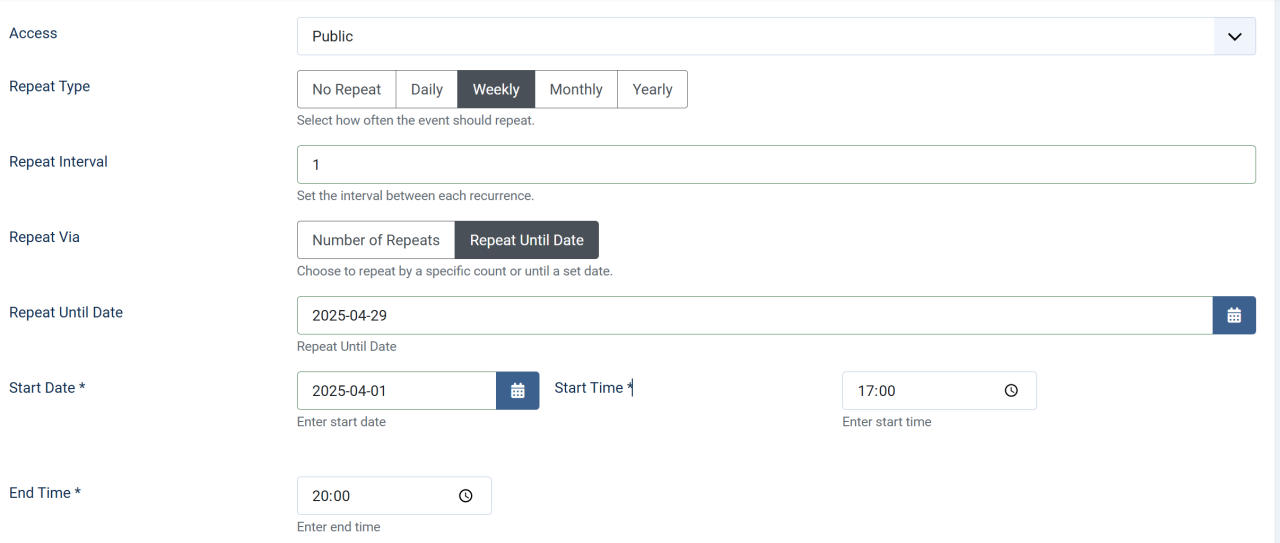Image resolution: width=1280 pixels, height=543 pixels.
Task: Select Weekly repeat type
Action: coord(496,89)
